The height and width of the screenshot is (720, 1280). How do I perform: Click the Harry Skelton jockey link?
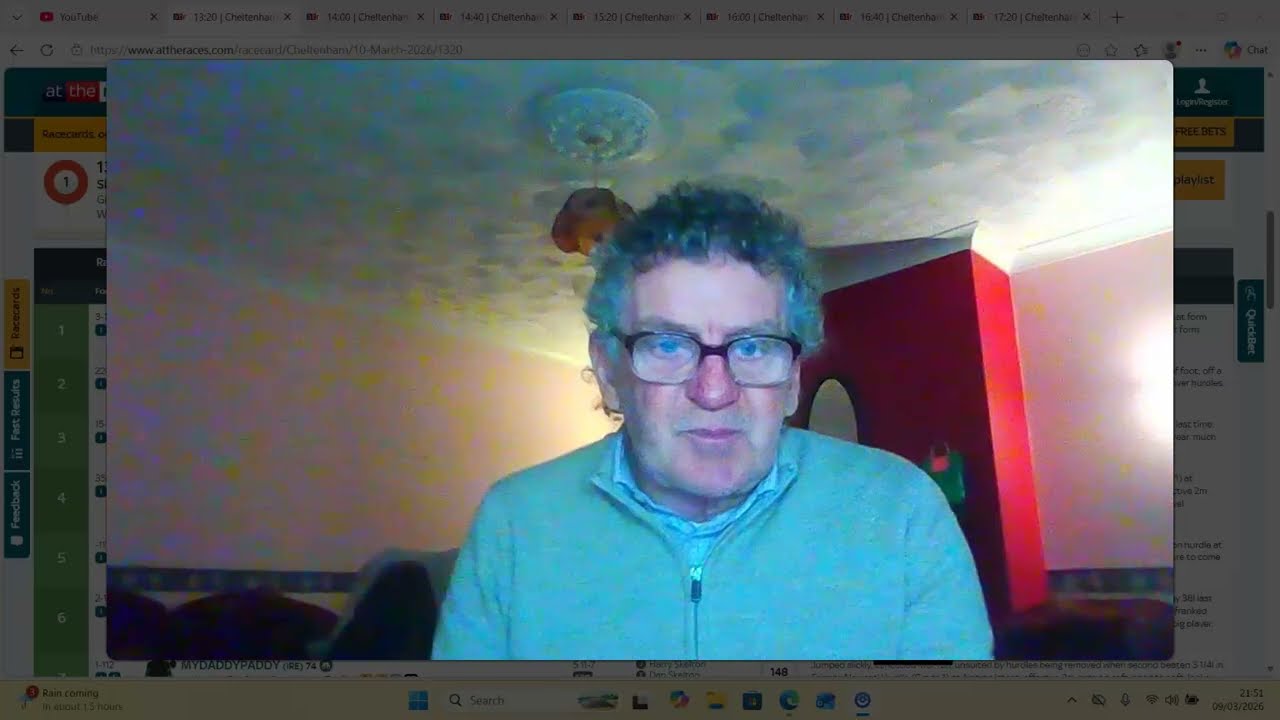pos(678,665)
